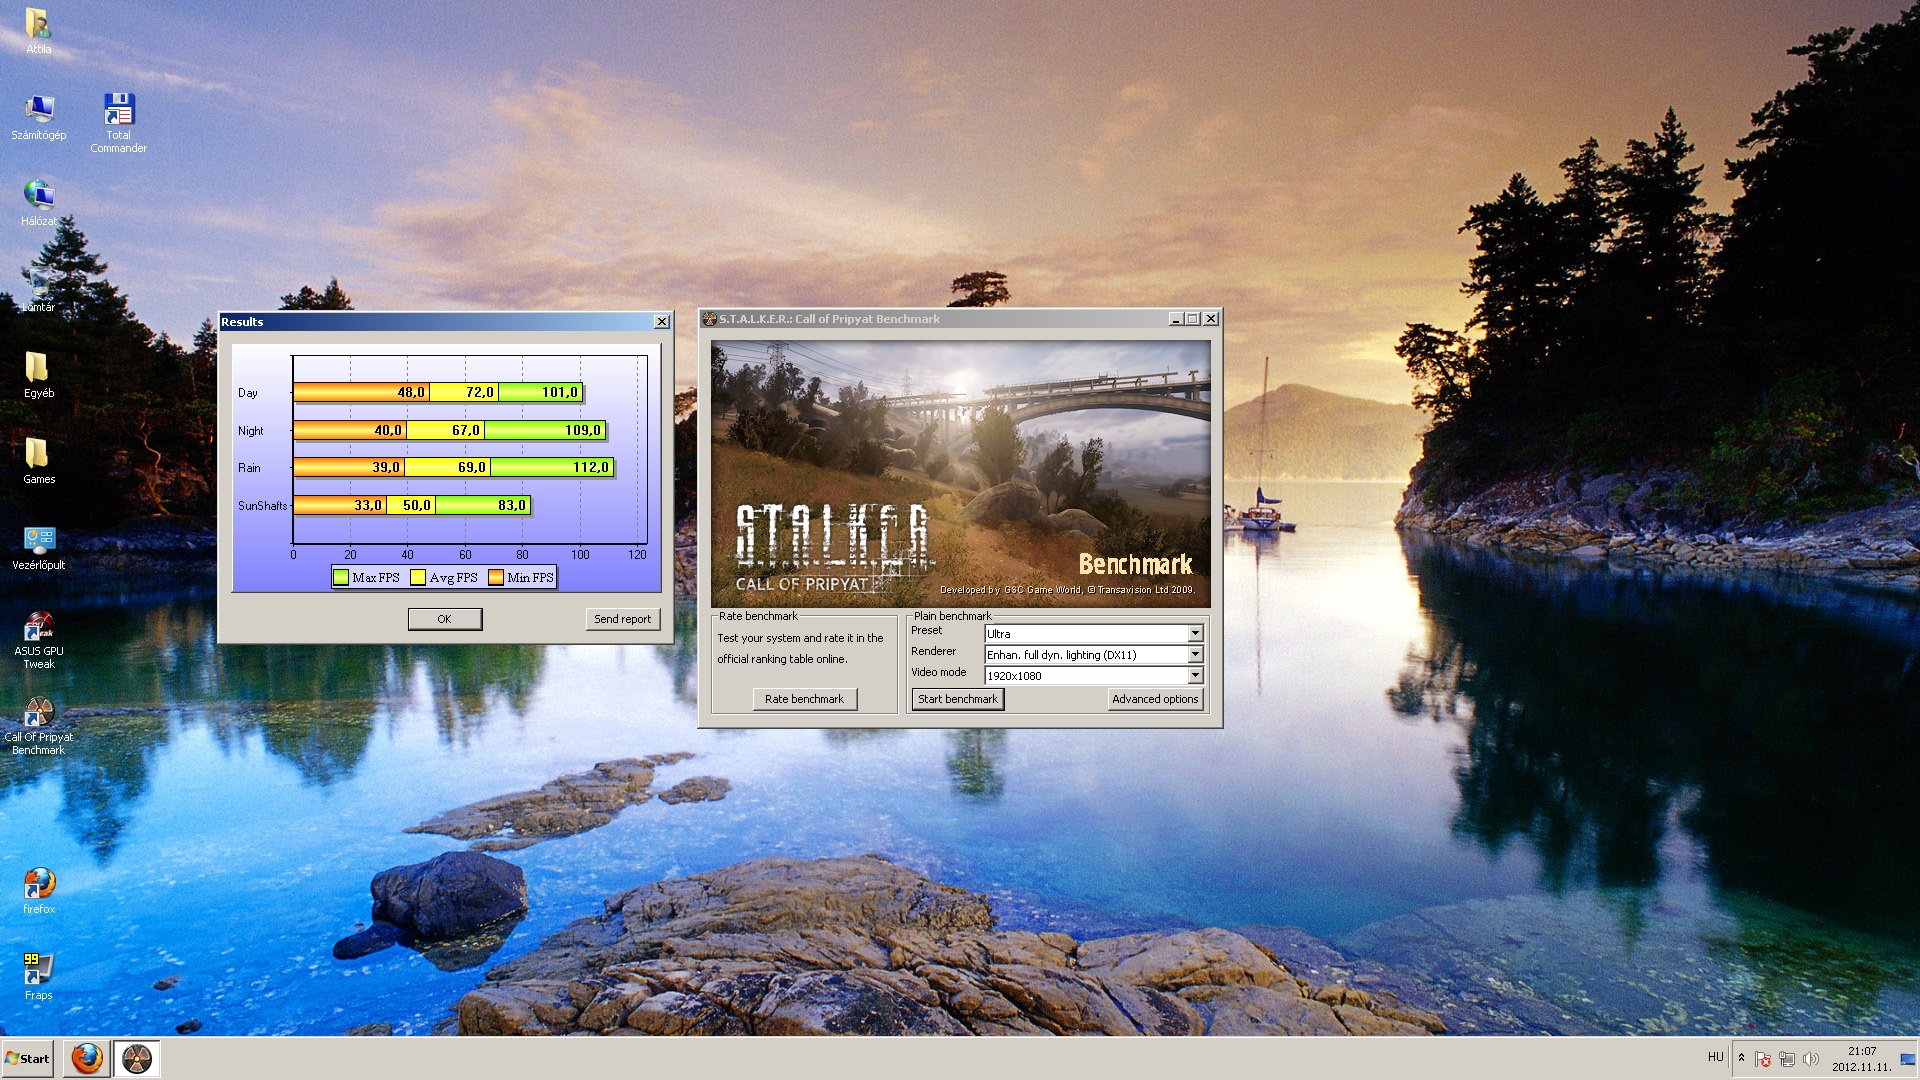The width and height of the screenshot is (1920, 1080).
Task: Expand the Preset dropdown arrow
Action: 1195,633
